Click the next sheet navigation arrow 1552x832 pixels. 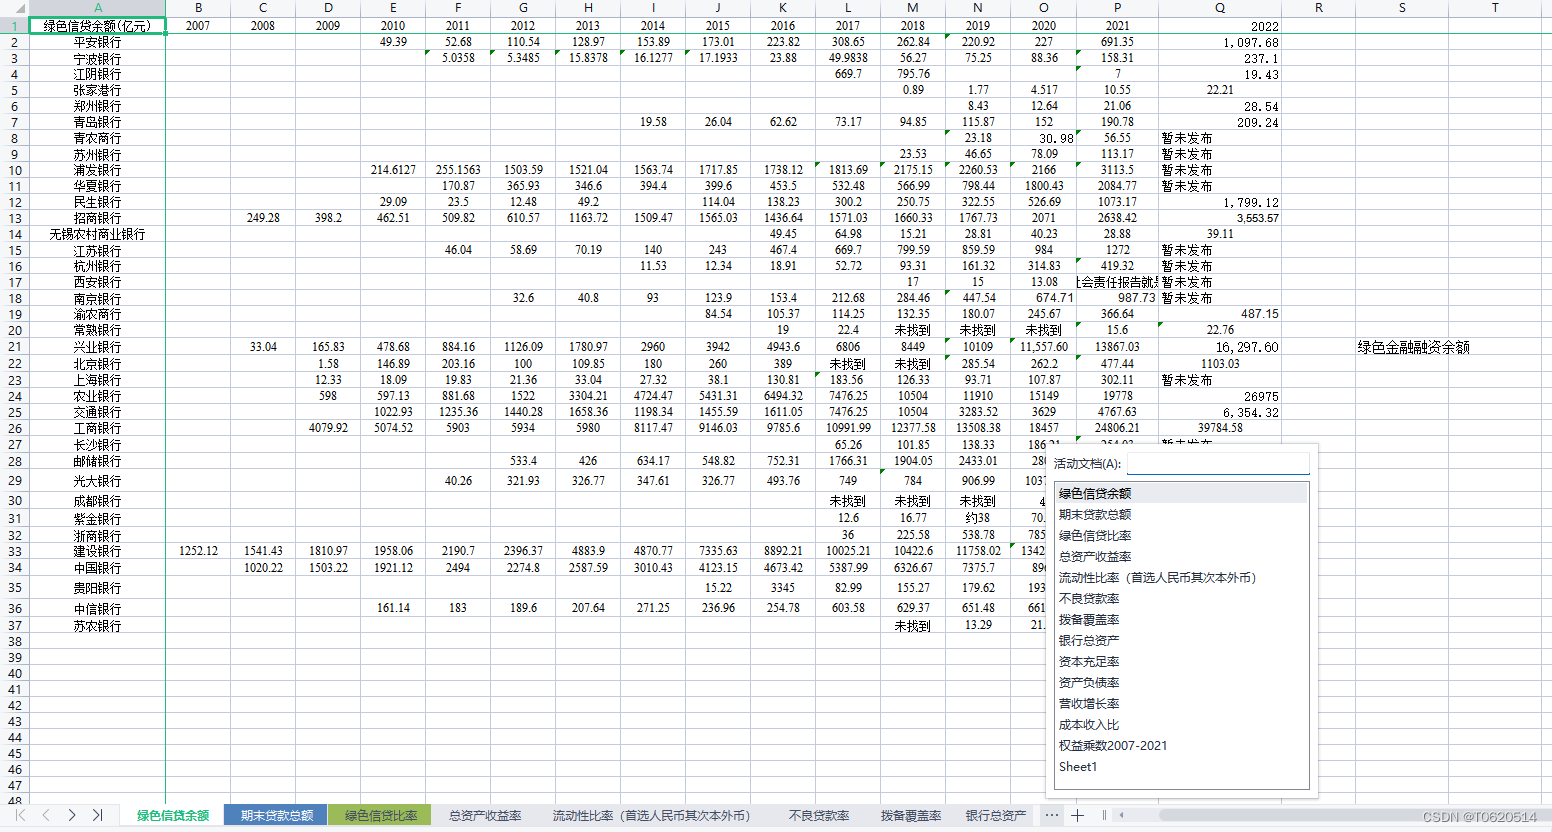(72, 815)
